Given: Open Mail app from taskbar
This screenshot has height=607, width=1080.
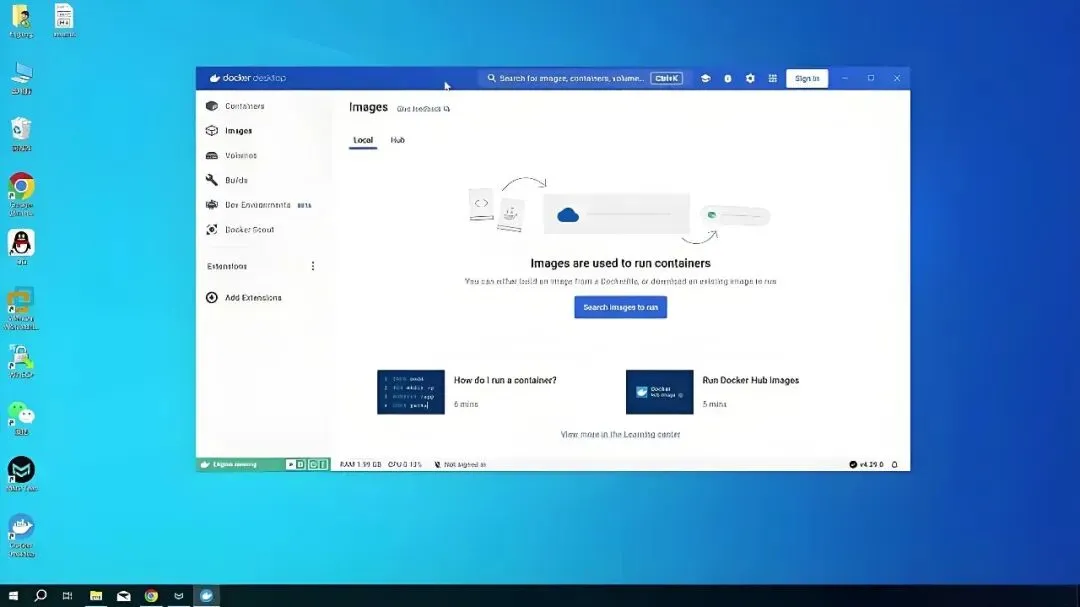Looking at the screenshot, I should coord(123,595).
